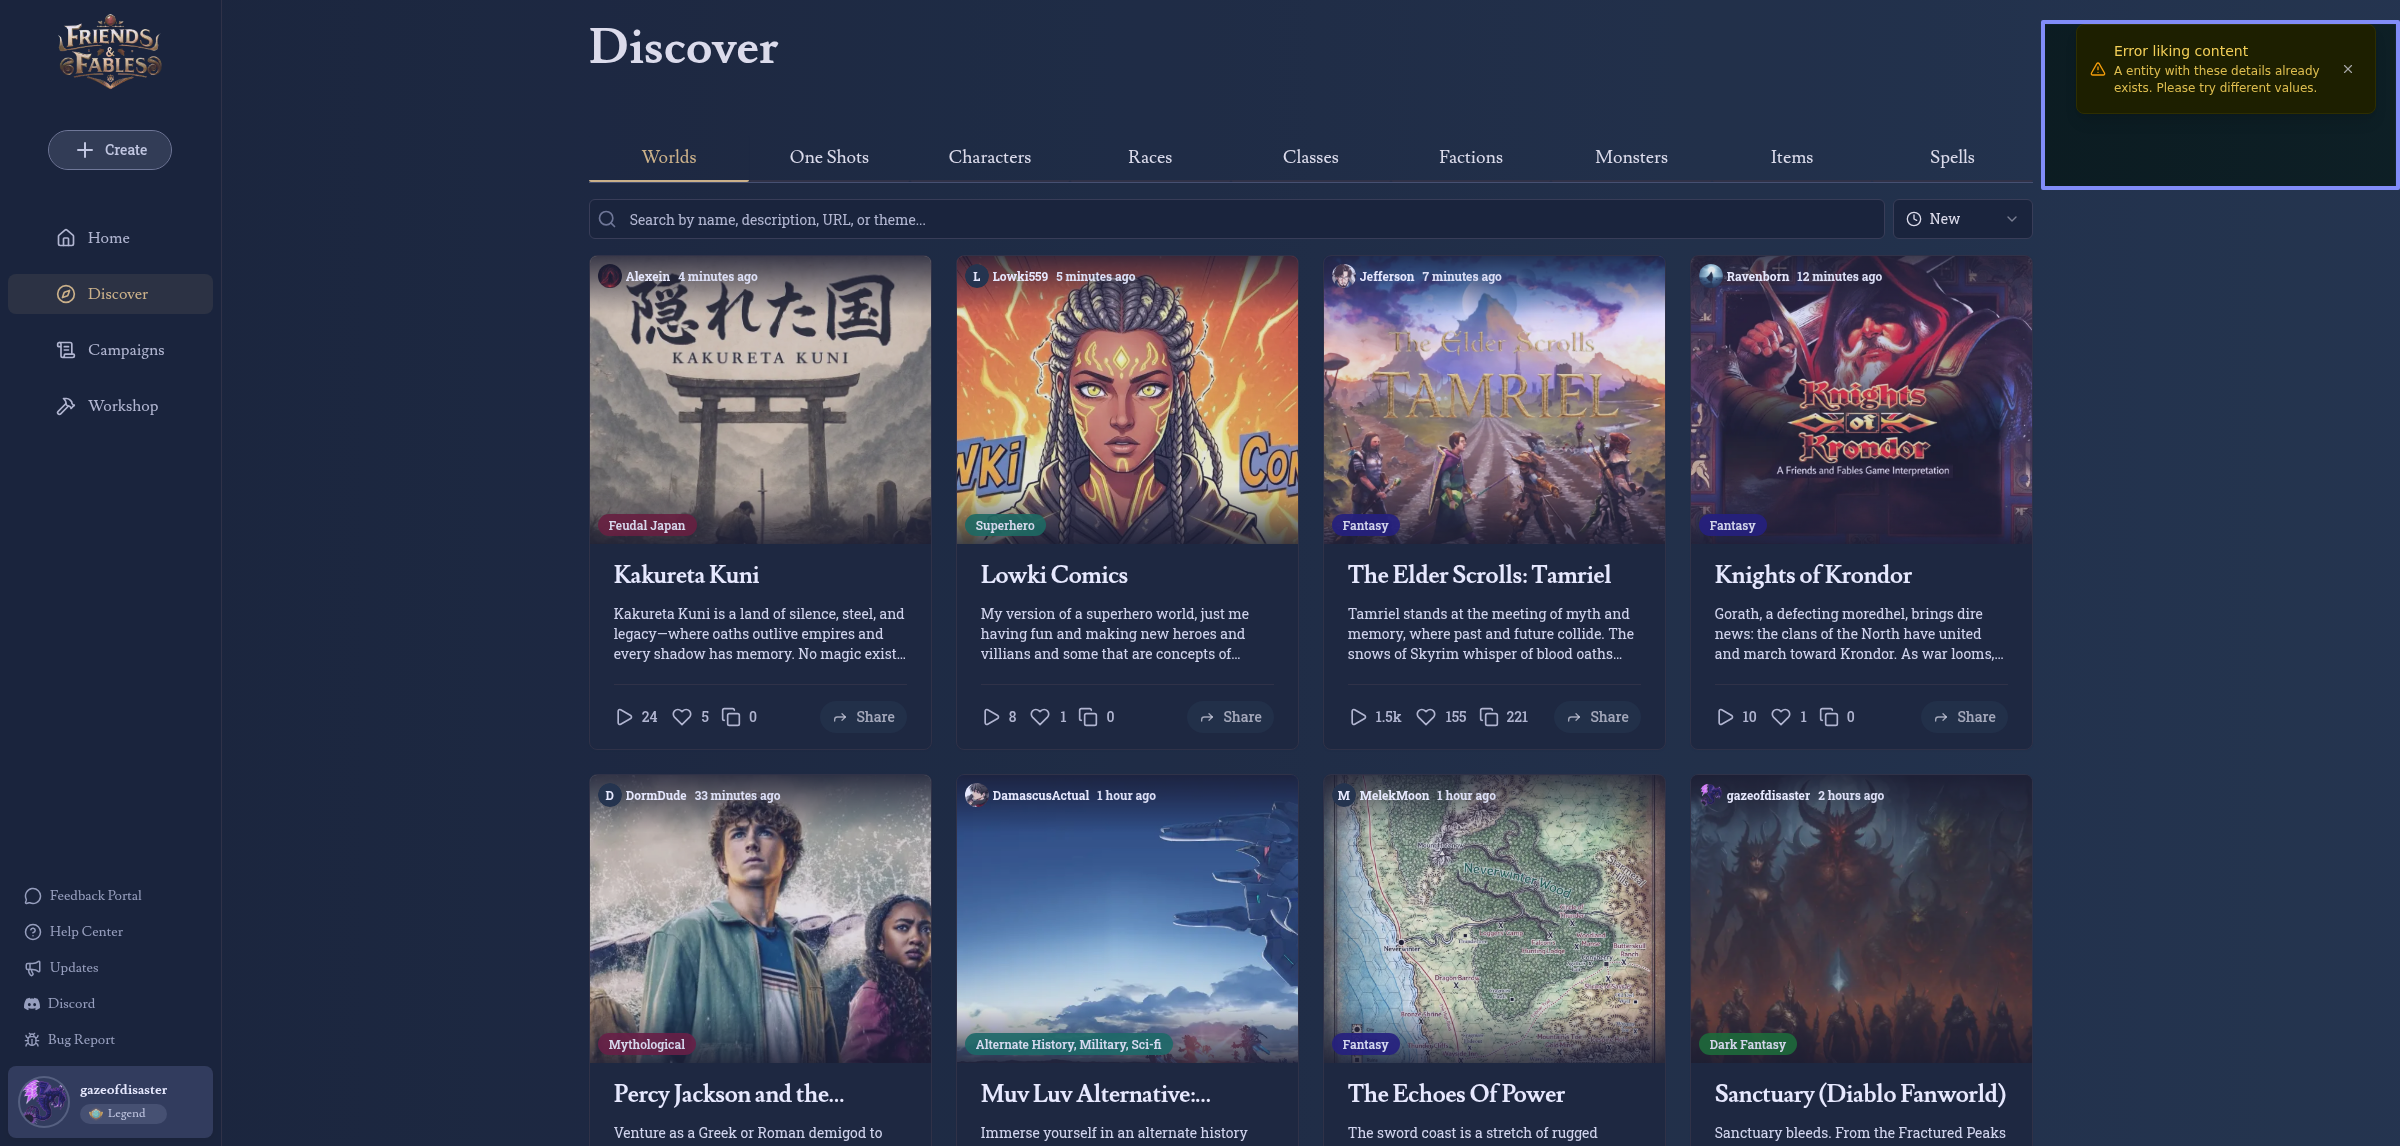Screen dimensions: 2400x1146
Task: Share the Kakureta Kuni world
Action: [x=864, y=717]
